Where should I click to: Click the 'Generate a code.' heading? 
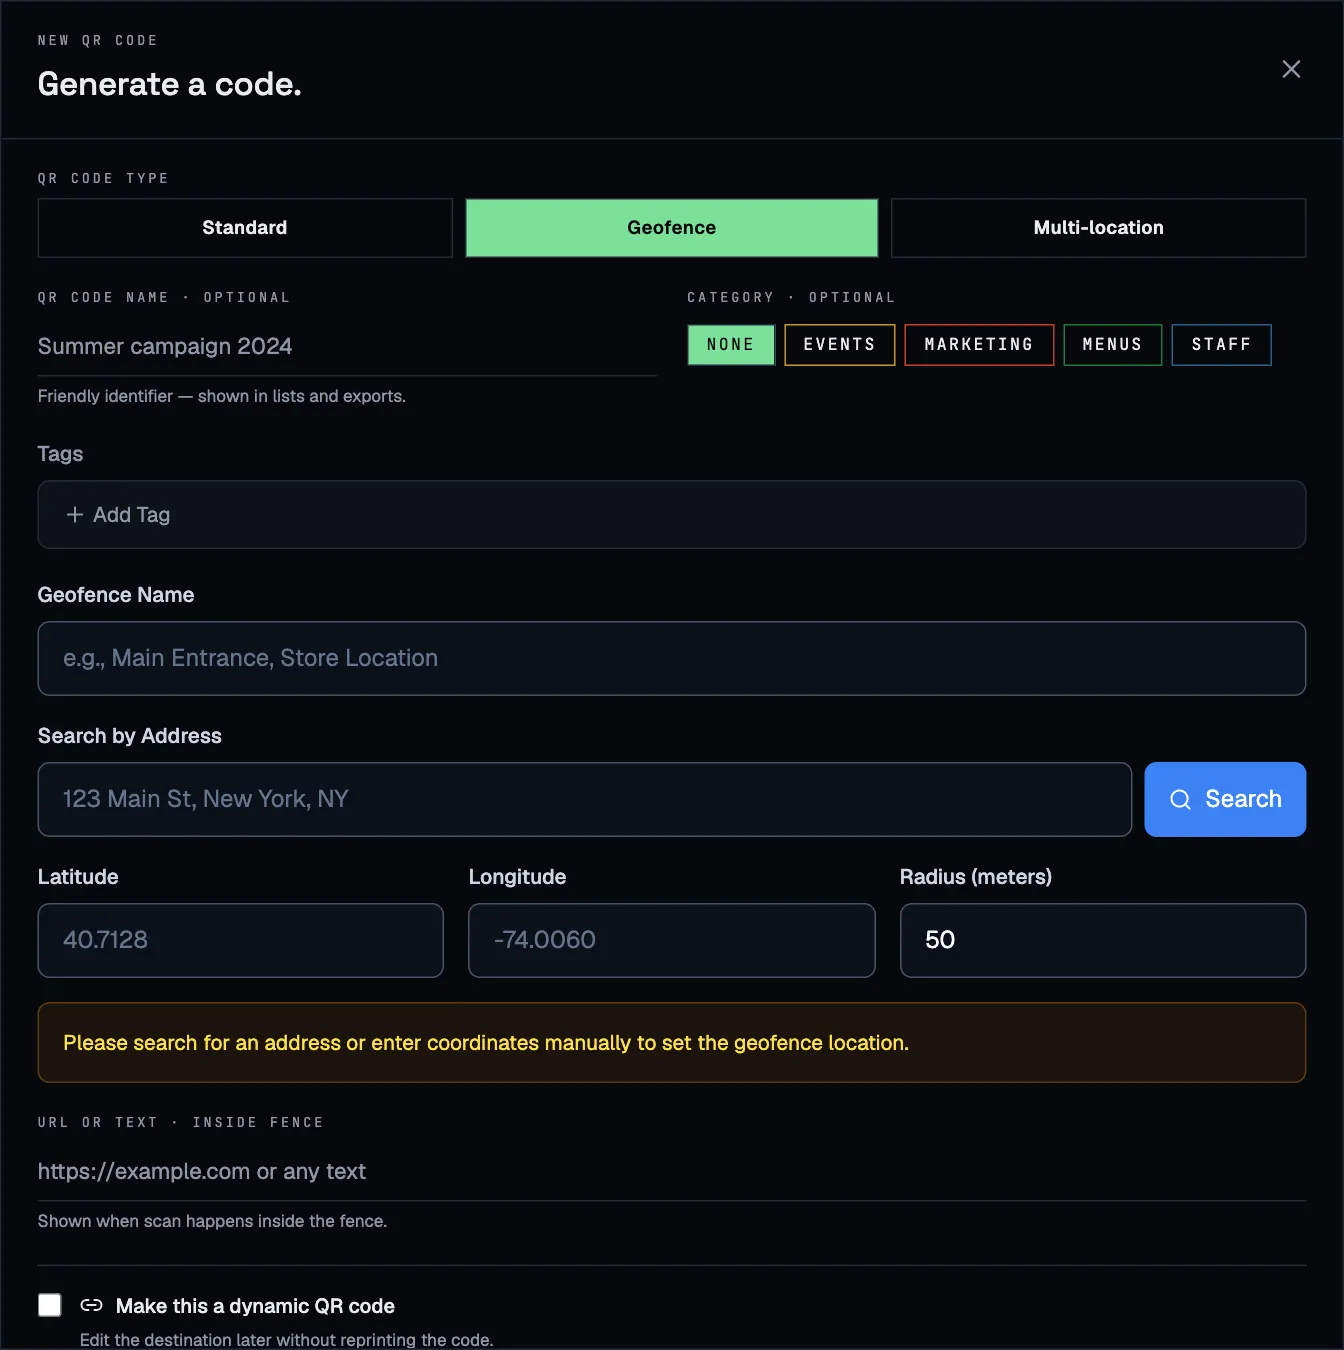[x=170, y=84]
